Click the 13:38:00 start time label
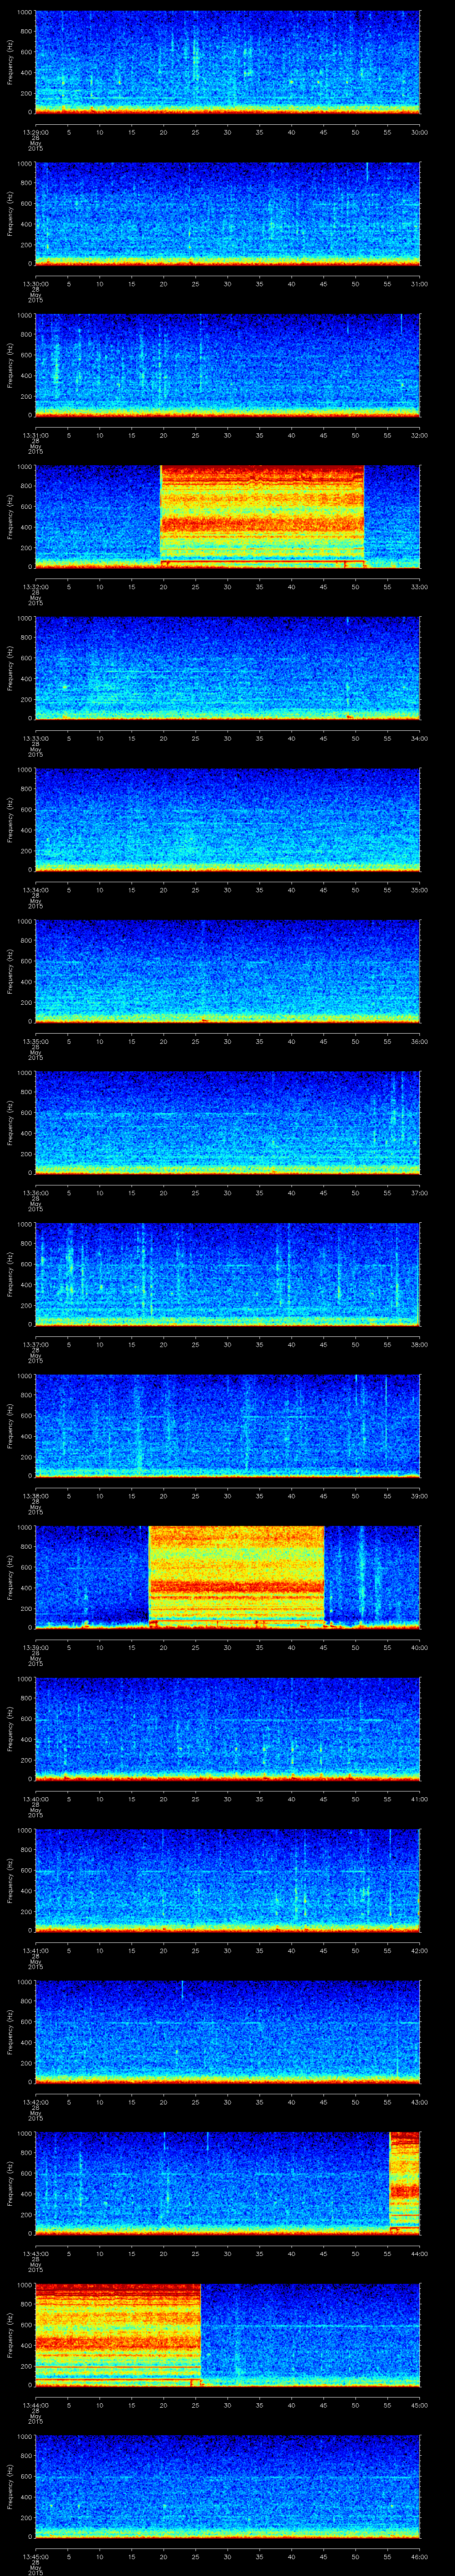The image size is (455, 2576). click(x=35, y=1496)
